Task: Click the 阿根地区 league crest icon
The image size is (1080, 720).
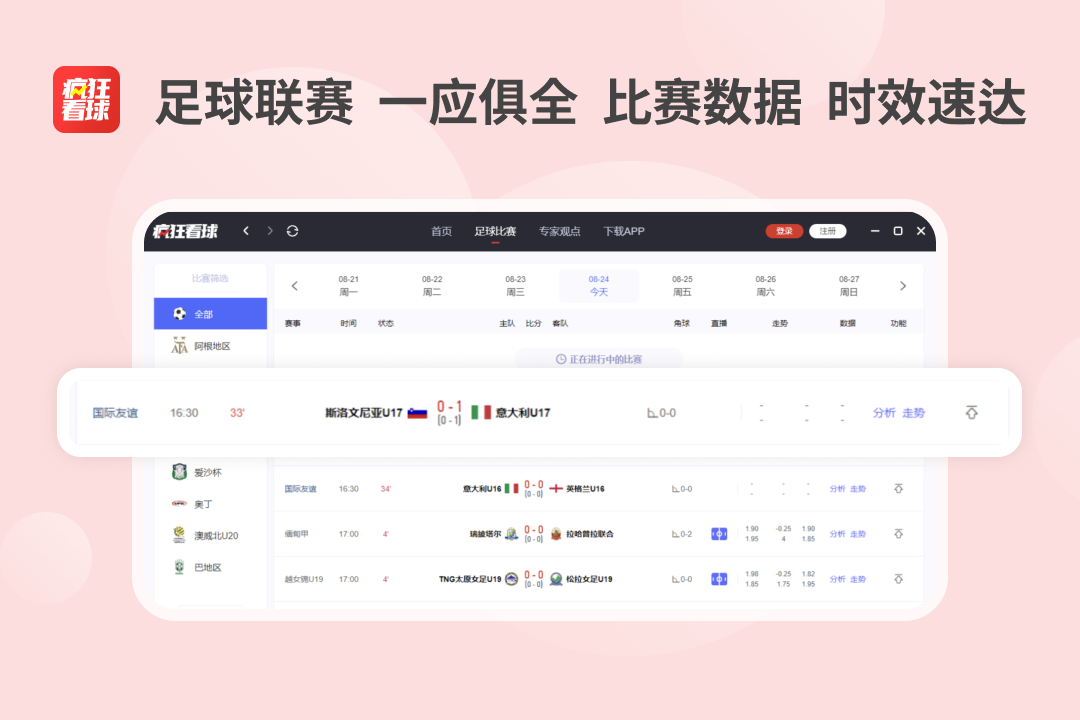Action: tap(178, 347)
